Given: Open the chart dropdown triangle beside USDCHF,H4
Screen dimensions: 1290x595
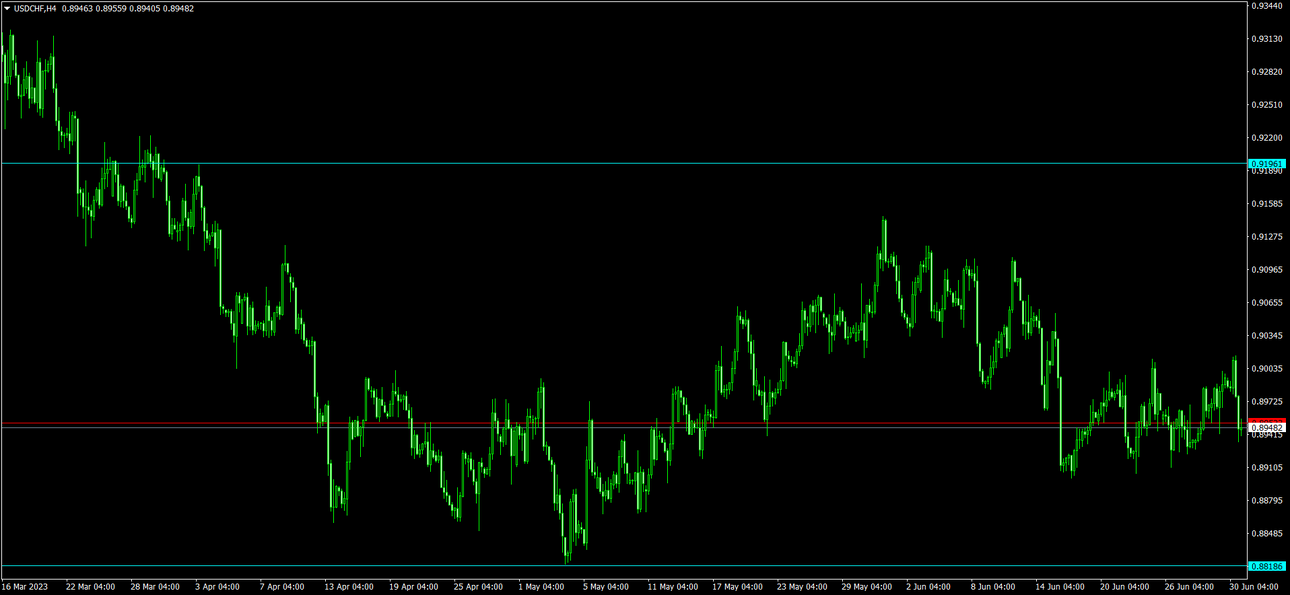Looking at the screenshot, I should pyautogui.click(x=7, y=8).
